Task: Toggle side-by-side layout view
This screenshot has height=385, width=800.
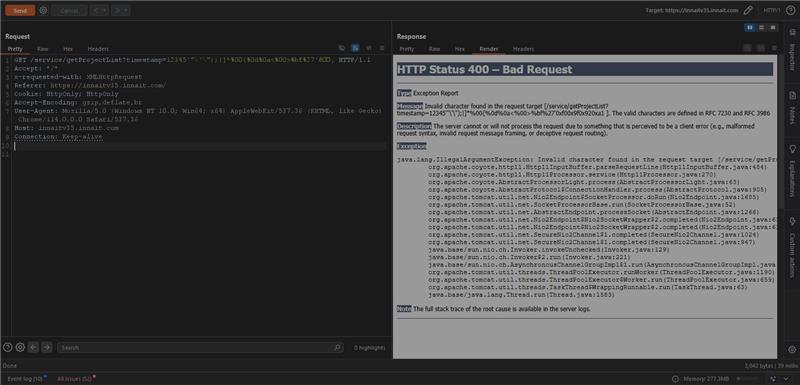Action: tap(749, 28)
